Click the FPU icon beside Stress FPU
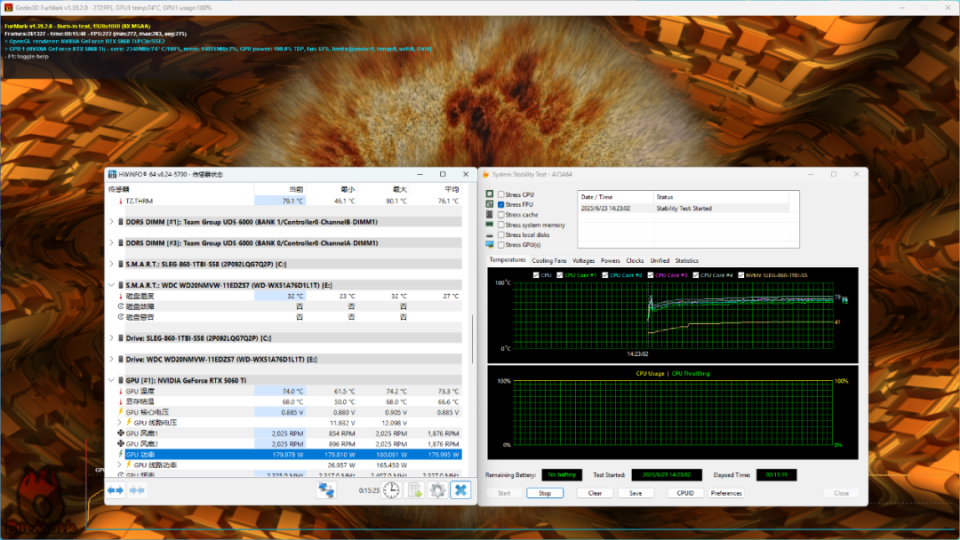The height and width of the screenshot is (540, 960). (489, 204)
